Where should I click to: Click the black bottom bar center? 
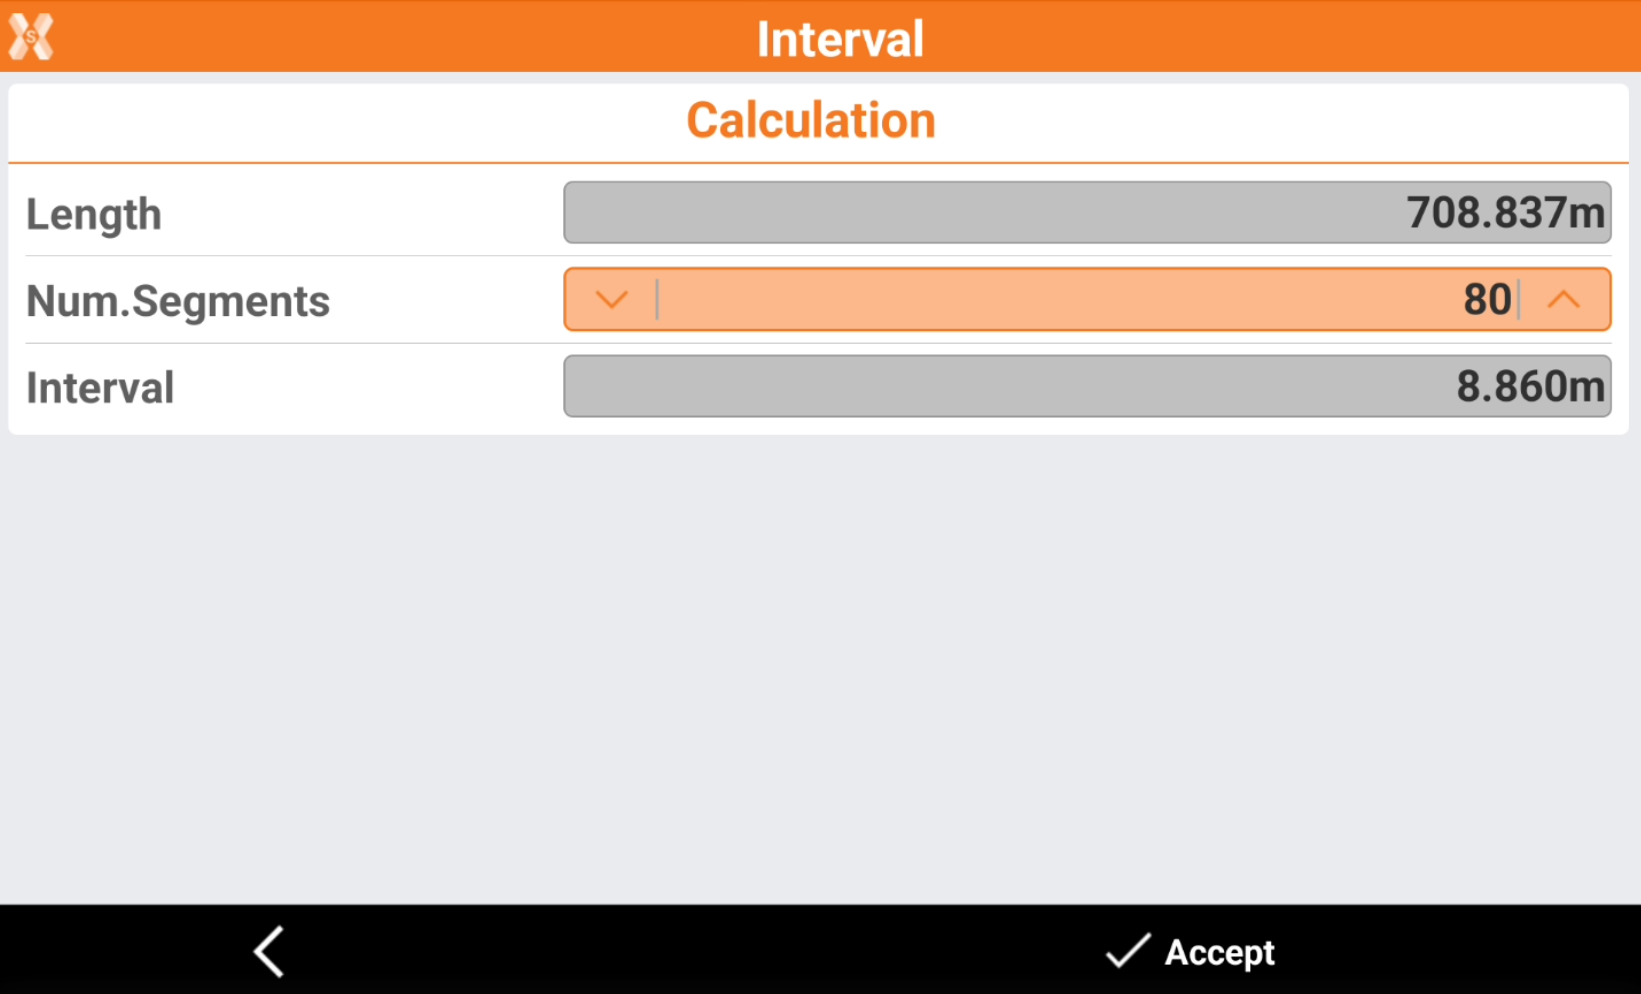tap(700, 951)
